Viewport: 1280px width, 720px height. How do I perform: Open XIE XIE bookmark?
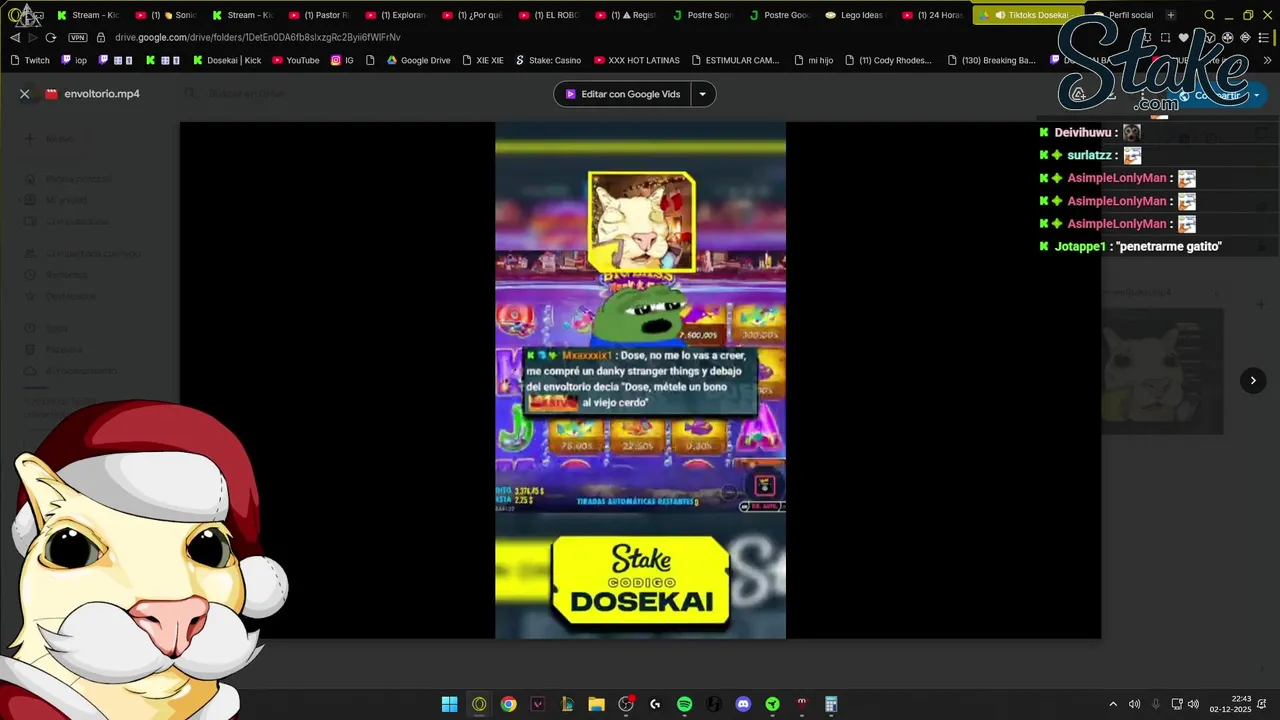tap(482, 60)
